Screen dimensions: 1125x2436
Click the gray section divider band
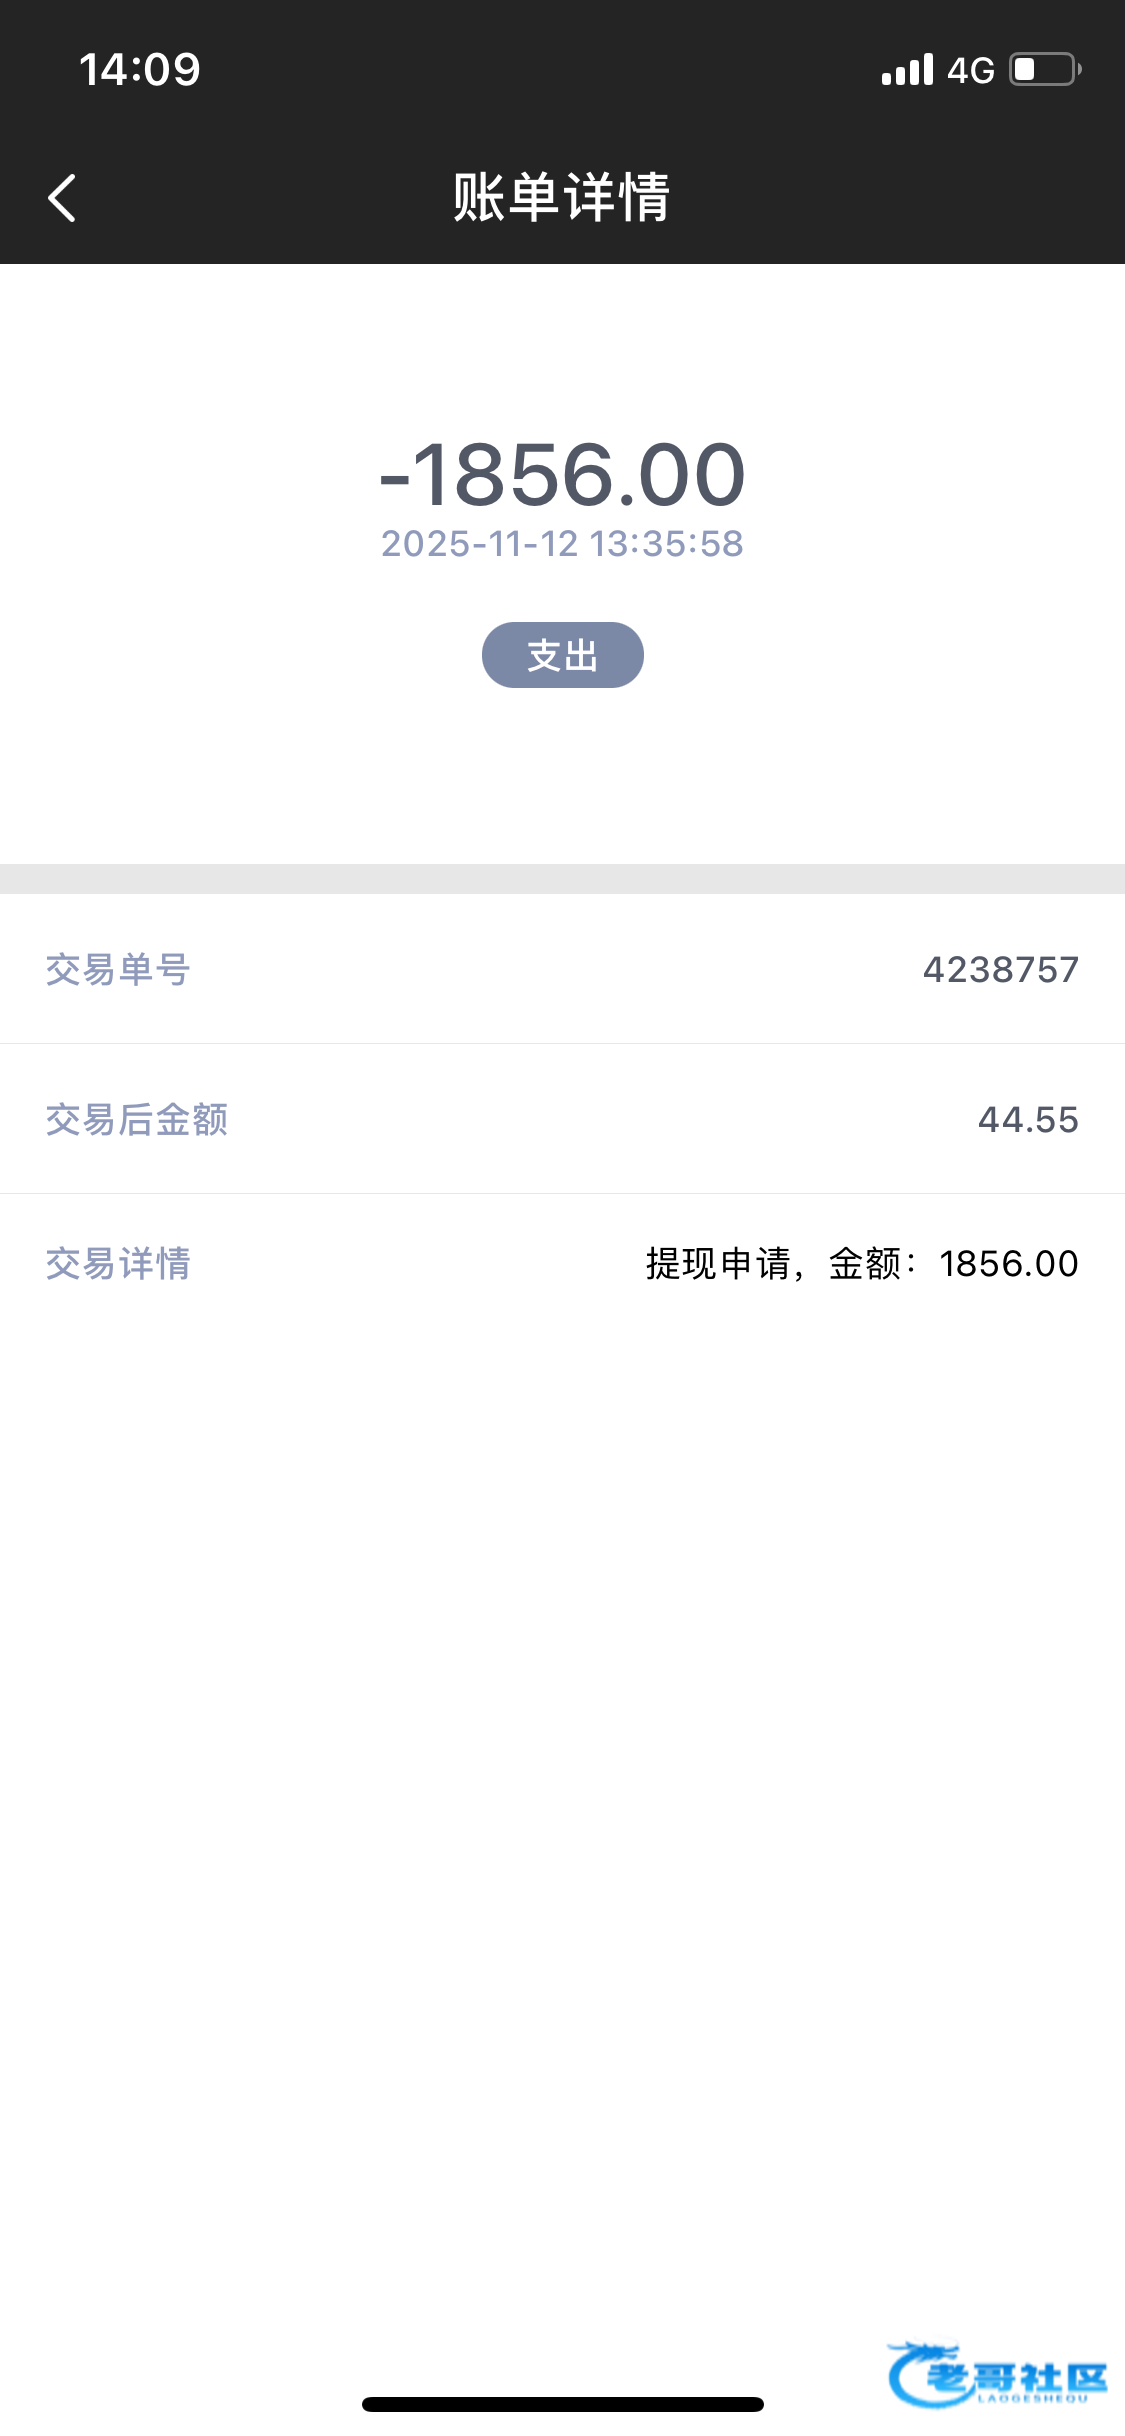[x=562, y=879]
